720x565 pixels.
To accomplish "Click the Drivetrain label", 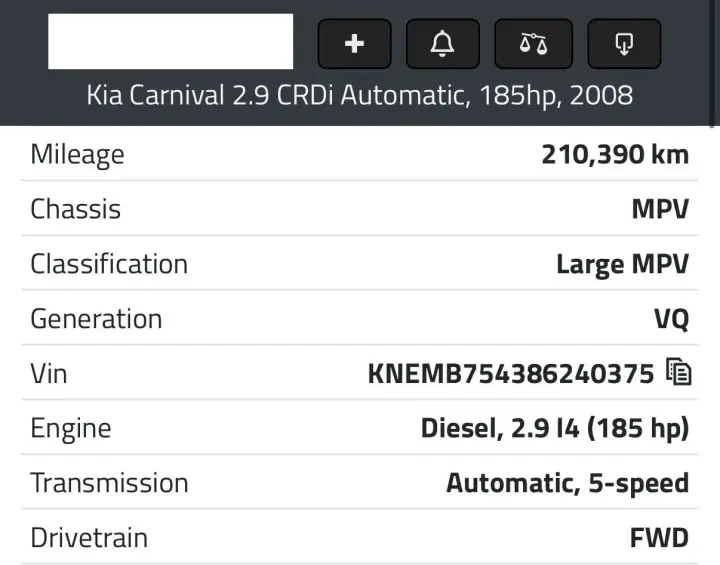I will [89, 538].
